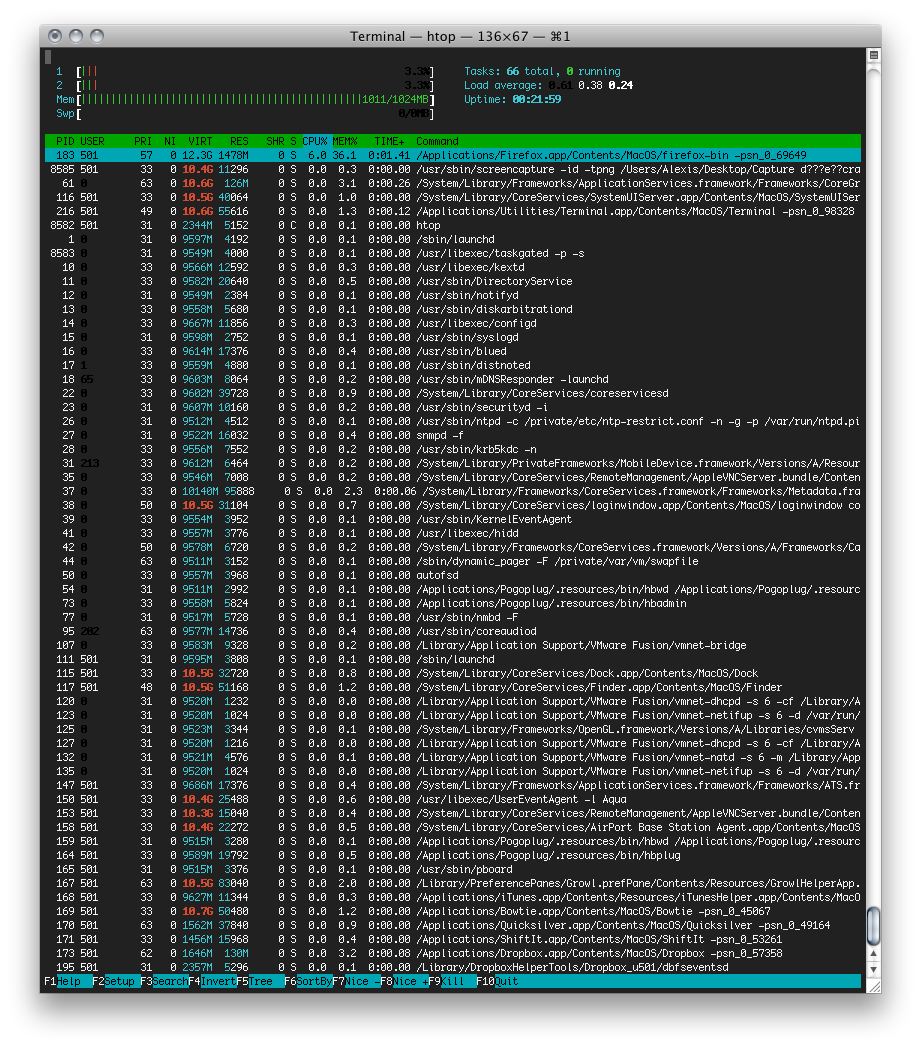The width and height of the screenshot is (921, 1048).
Task: Click the NI column header
Action: click(x=170, y=141)
